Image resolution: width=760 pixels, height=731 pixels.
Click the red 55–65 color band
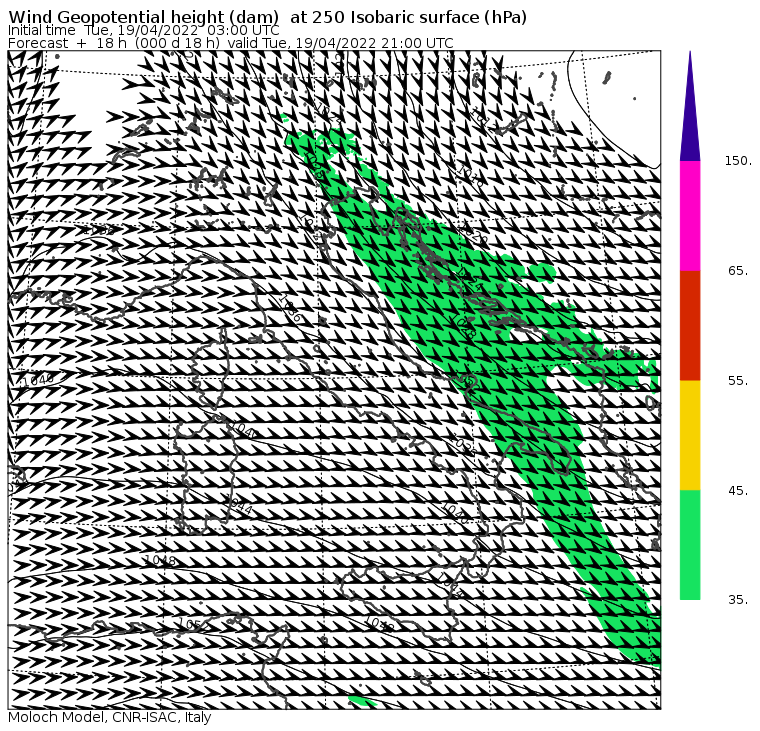(690, 325)
